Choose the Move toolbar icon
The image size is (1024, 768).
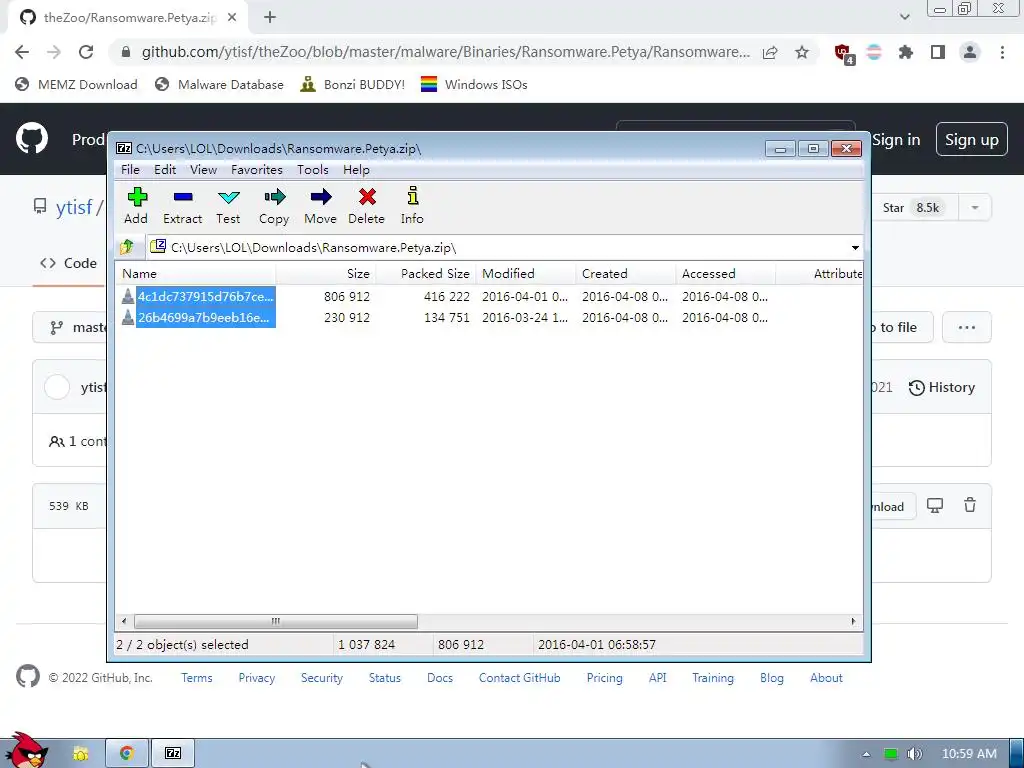pos(321,206)
